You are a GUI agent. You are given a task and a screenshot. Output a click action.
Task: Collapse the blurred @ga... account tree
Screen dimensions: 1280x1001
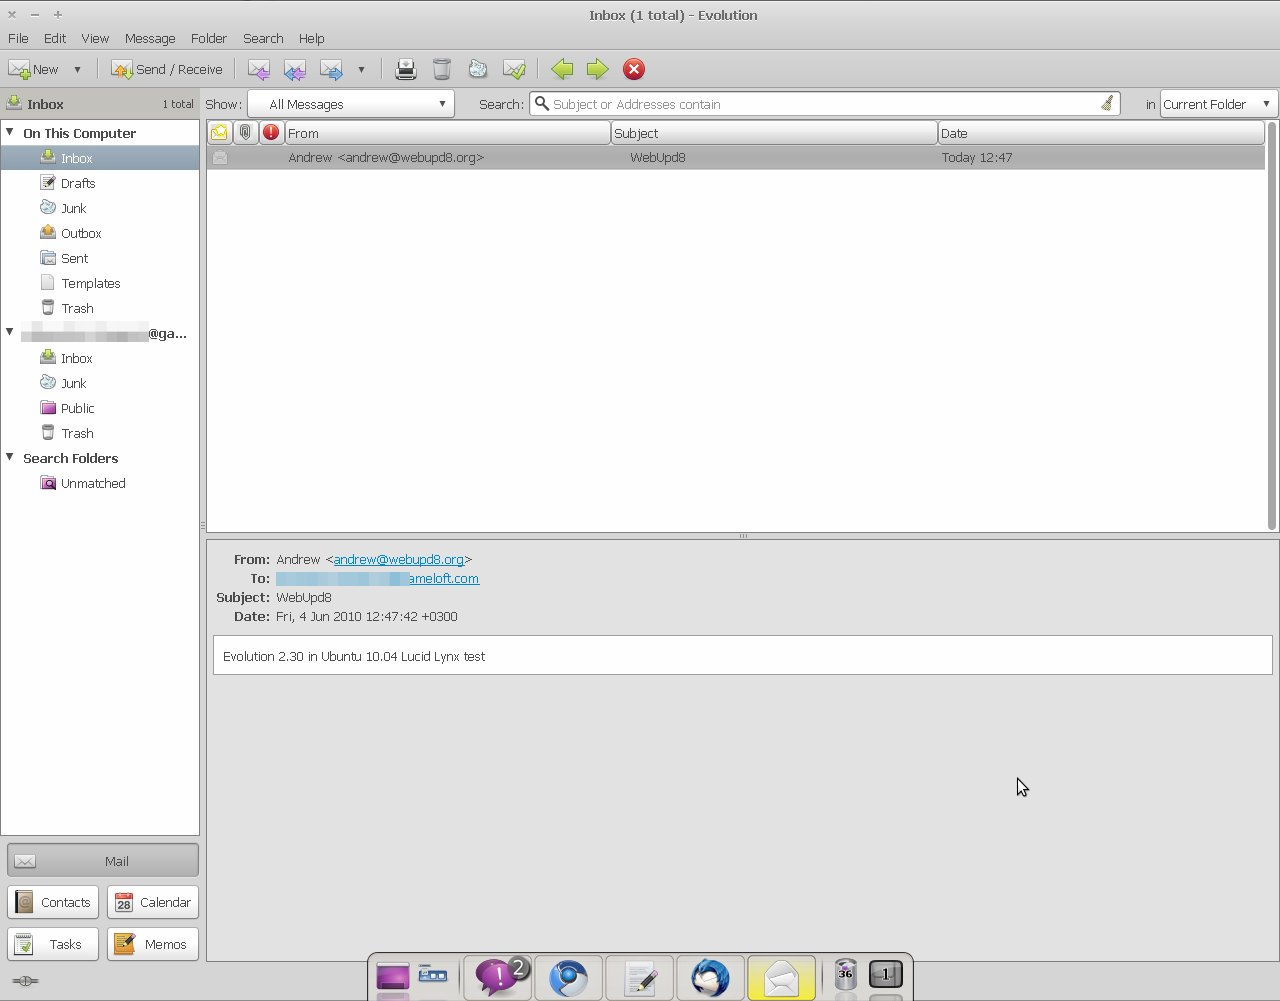coord(10,331)
